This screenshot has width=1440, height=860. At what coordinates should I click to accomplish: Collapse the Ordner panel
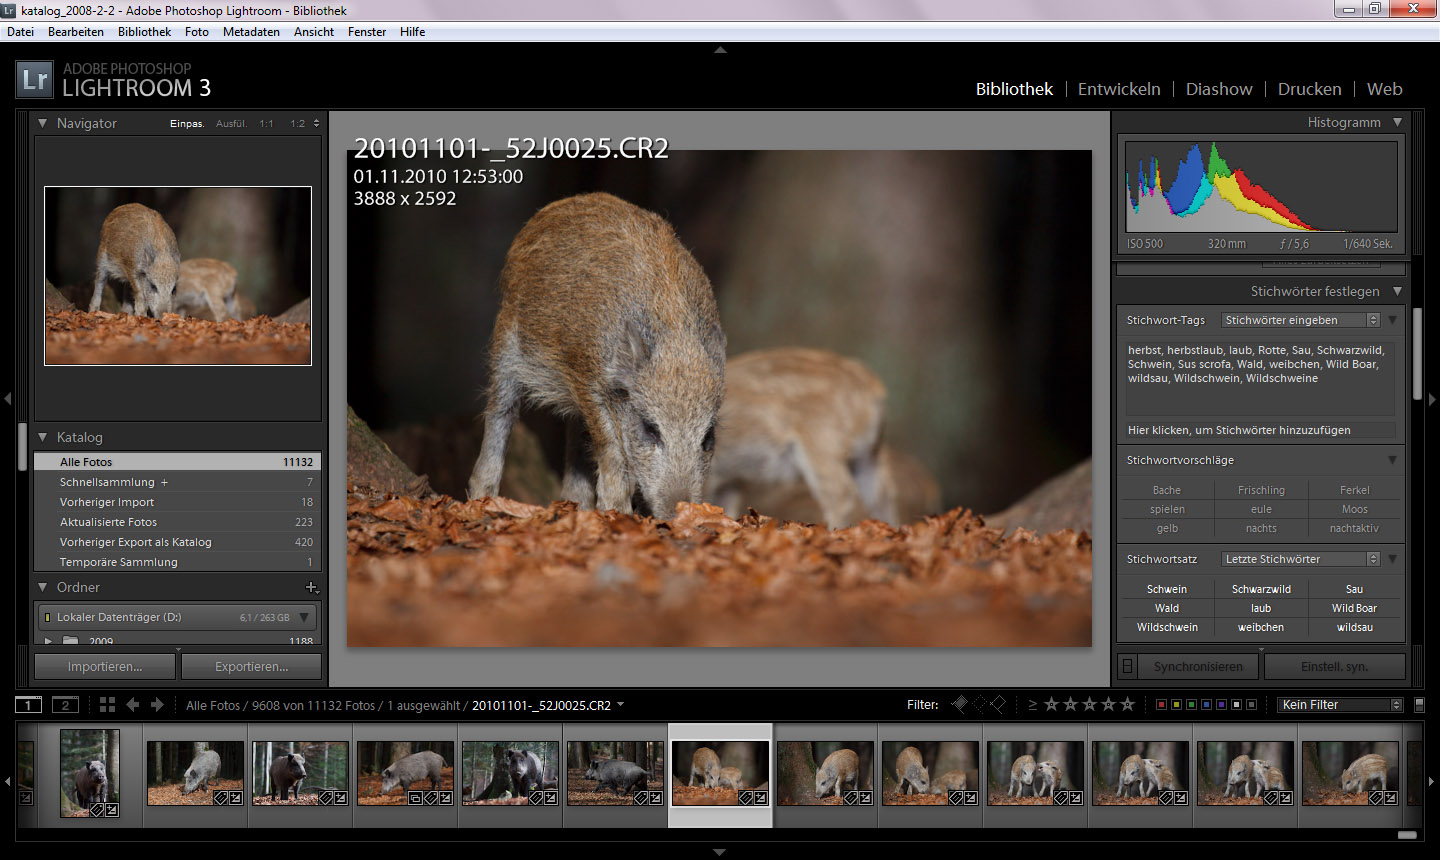pos(43,587)
